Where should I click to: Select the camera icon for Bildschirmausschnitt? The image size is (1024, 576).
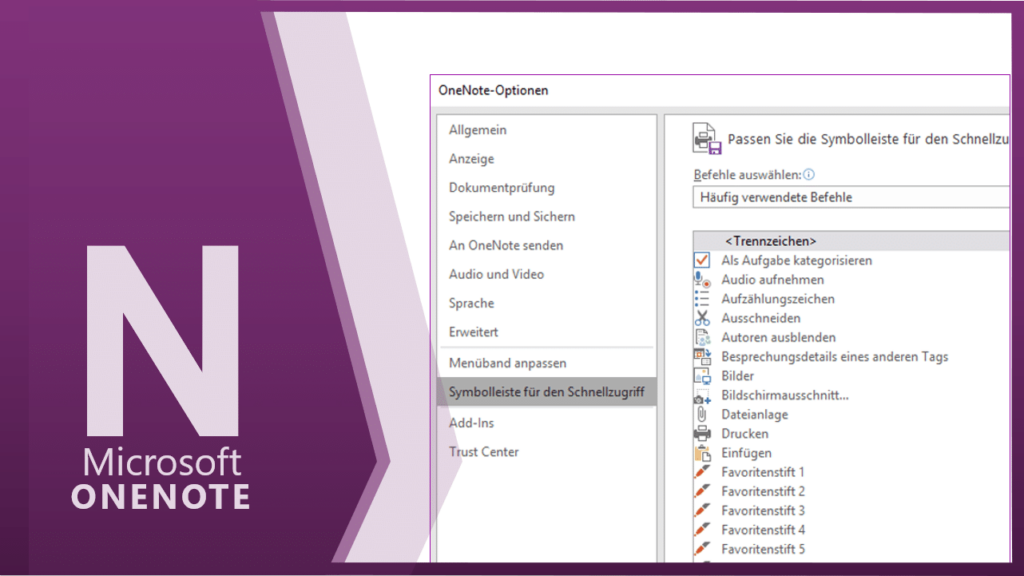tap(702, 395)
